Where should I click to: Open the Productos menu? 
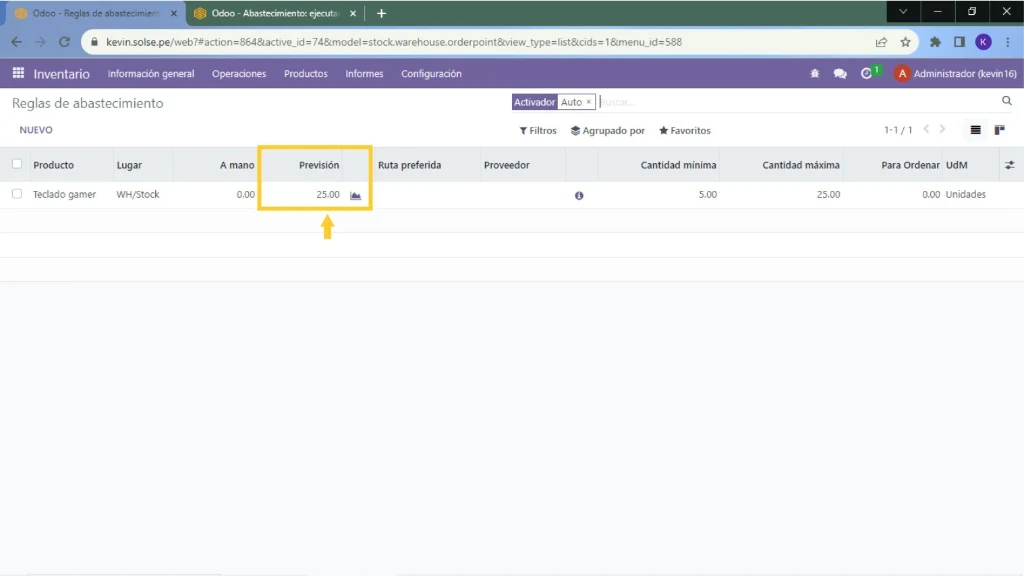(x=306, y=74)
